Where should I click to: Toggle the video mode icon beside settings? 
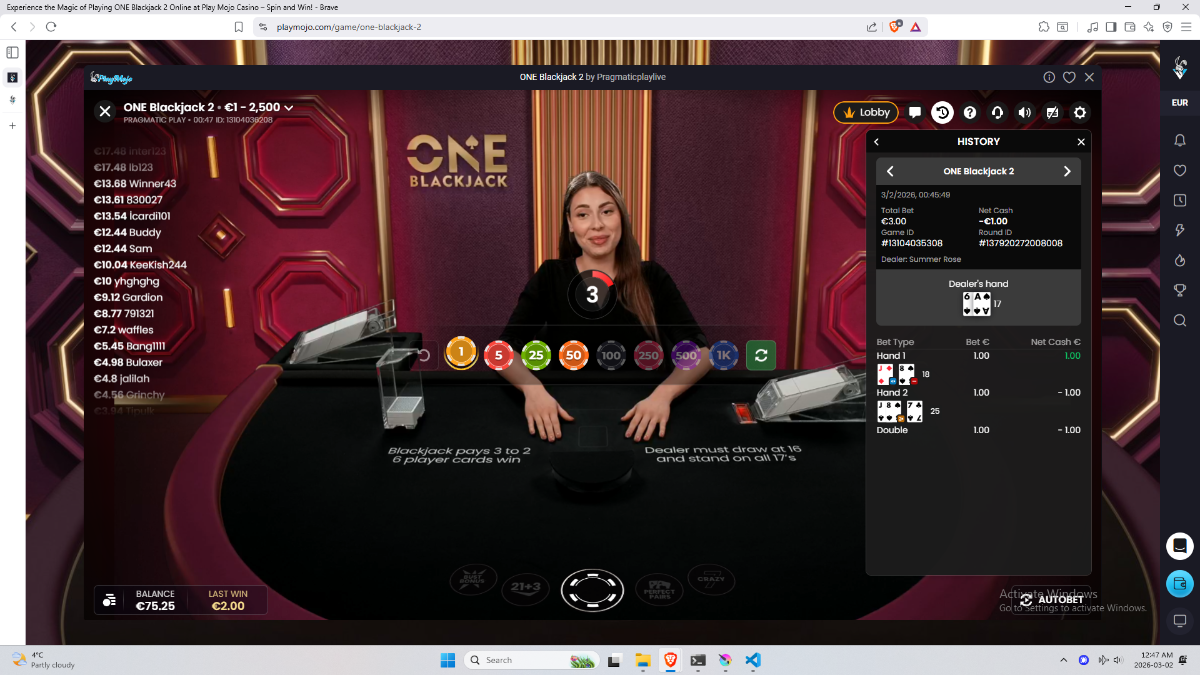(x=1052, y=113)
